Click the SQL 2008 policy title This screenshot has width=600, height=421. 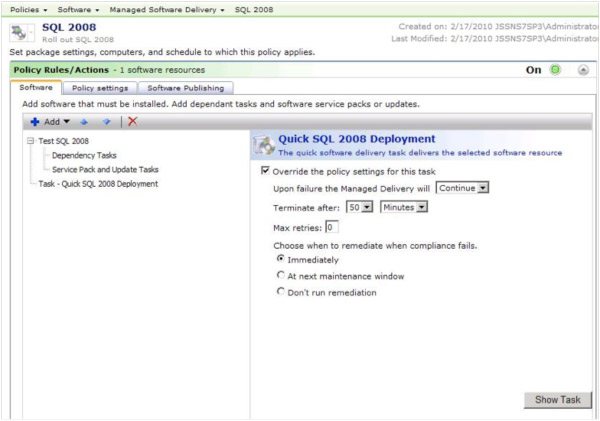coord(69,27)
